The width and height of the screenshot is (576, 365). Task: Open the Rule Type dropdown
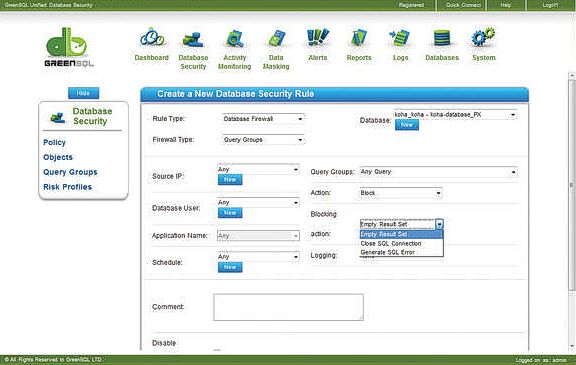point(263,119)
